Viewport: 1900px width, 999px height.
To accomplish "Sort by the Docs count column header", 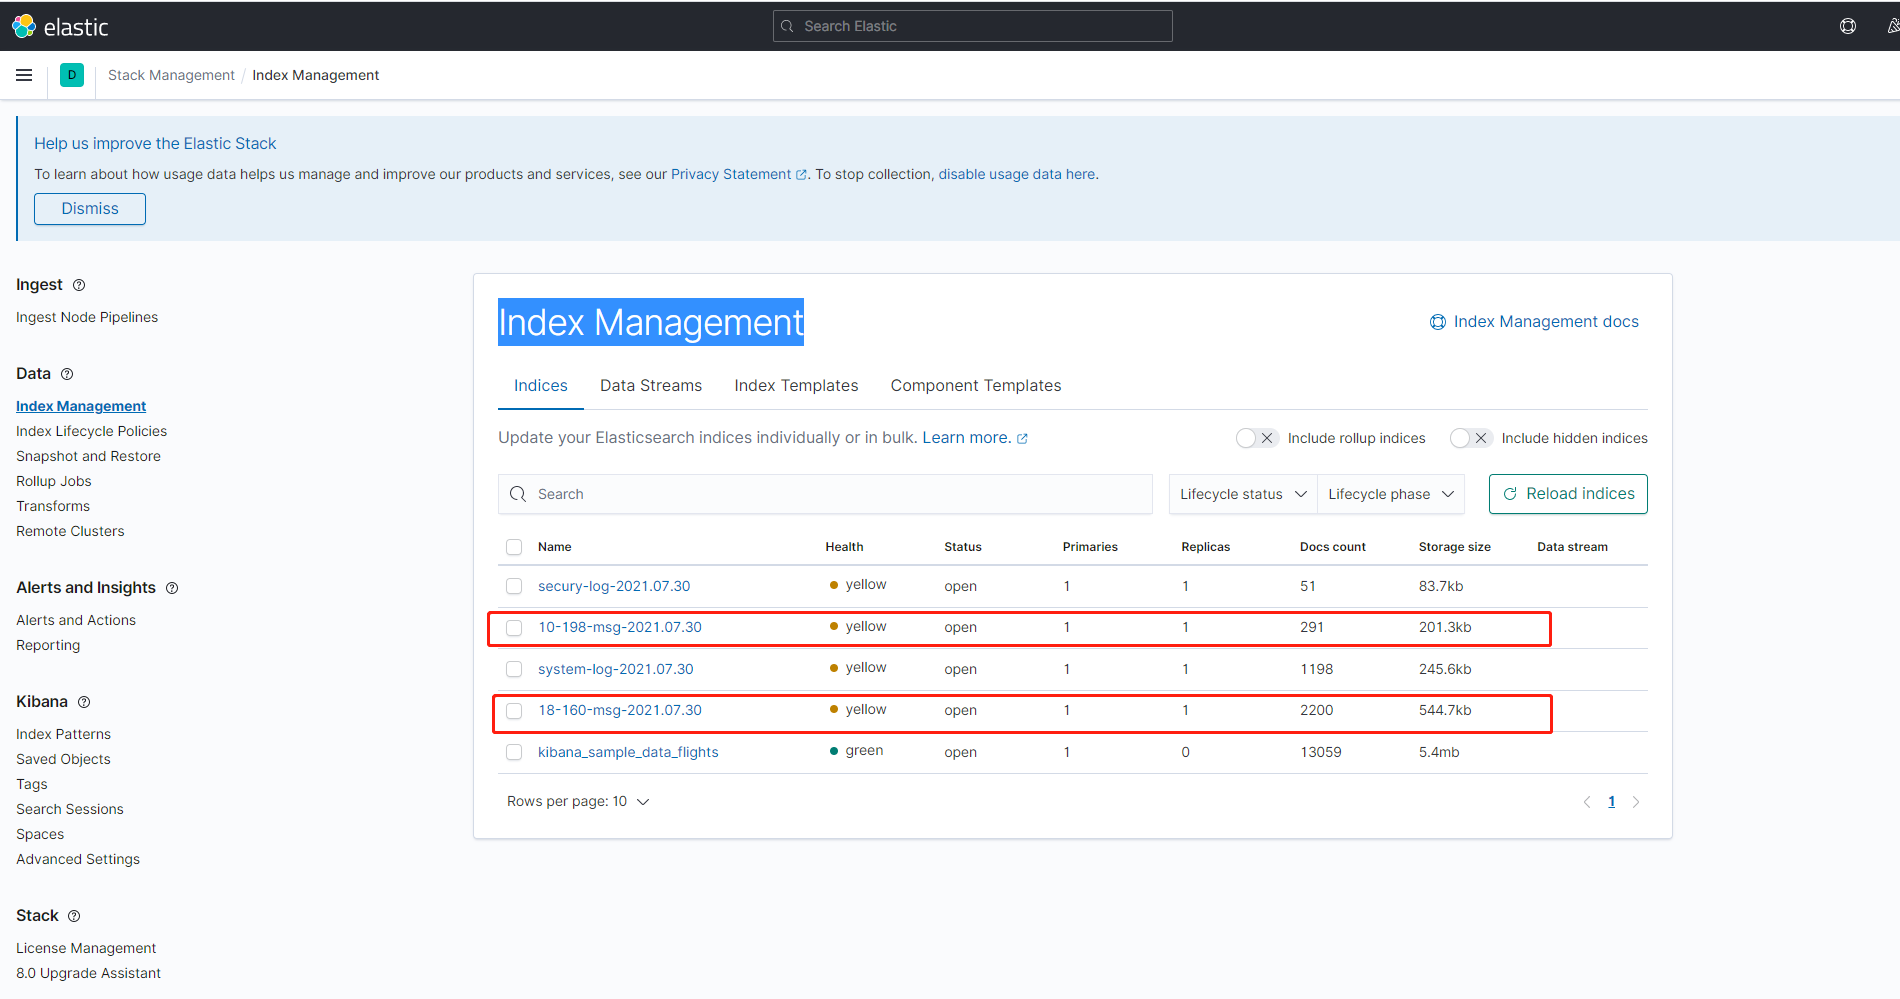I will (x=1333, y=547).
